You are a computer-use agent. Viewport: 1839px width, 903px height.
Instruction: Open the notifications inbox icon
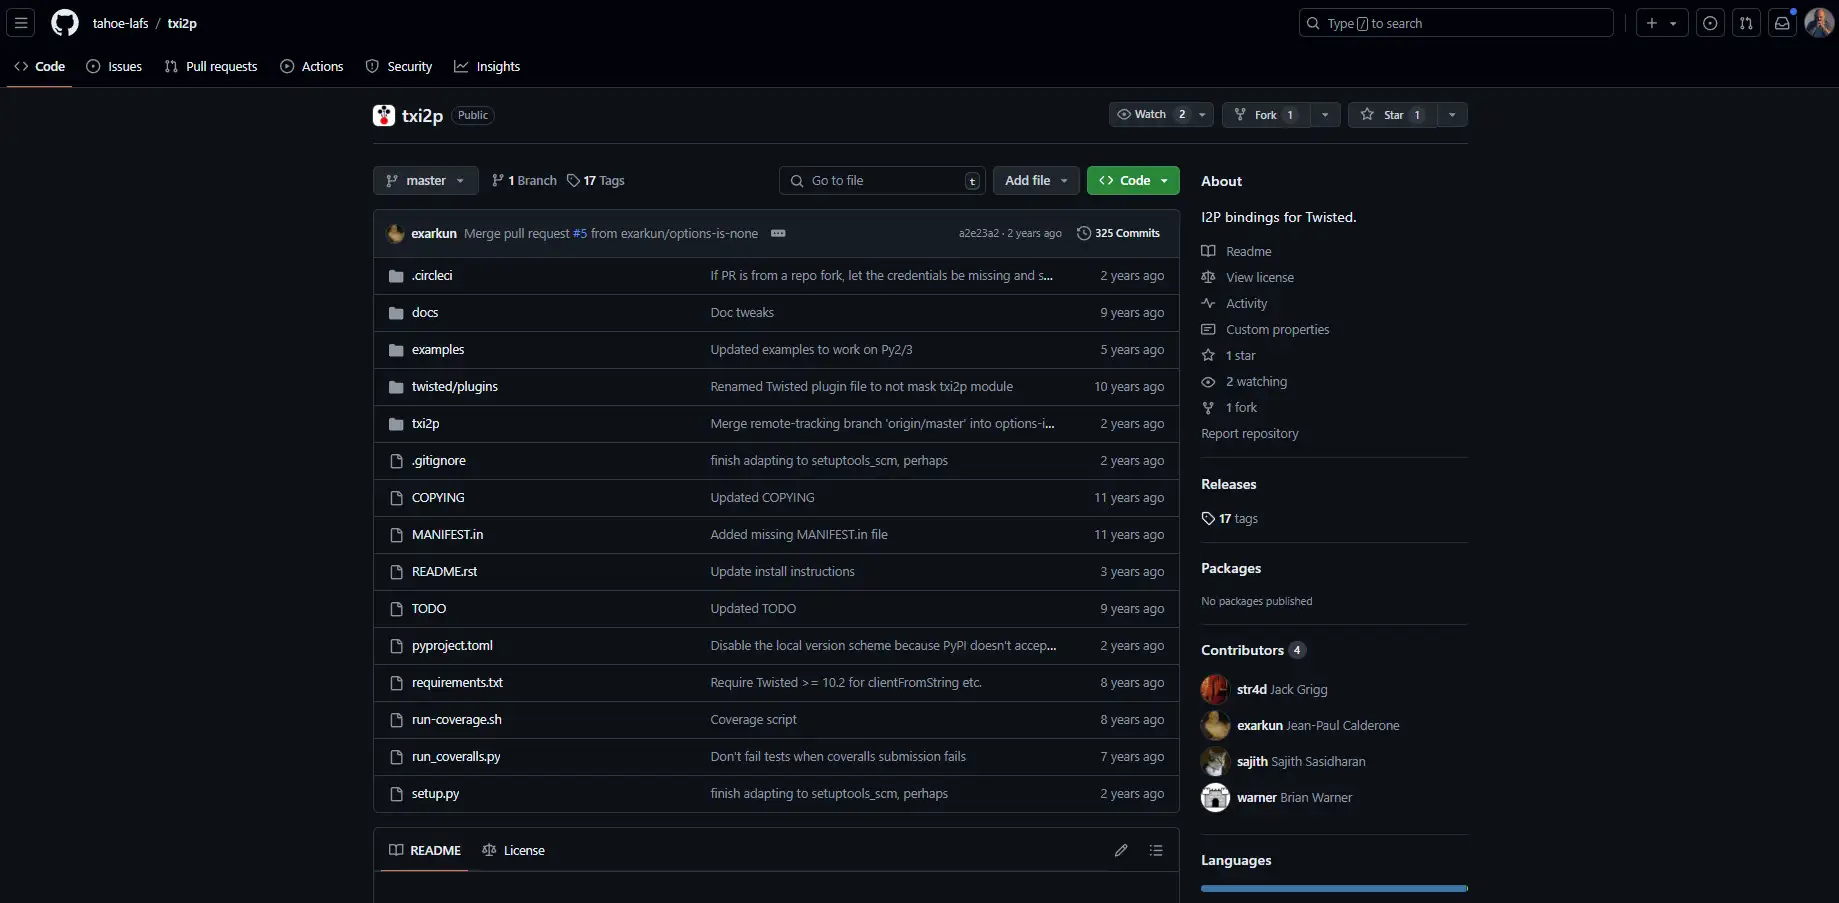point(1783,23)
